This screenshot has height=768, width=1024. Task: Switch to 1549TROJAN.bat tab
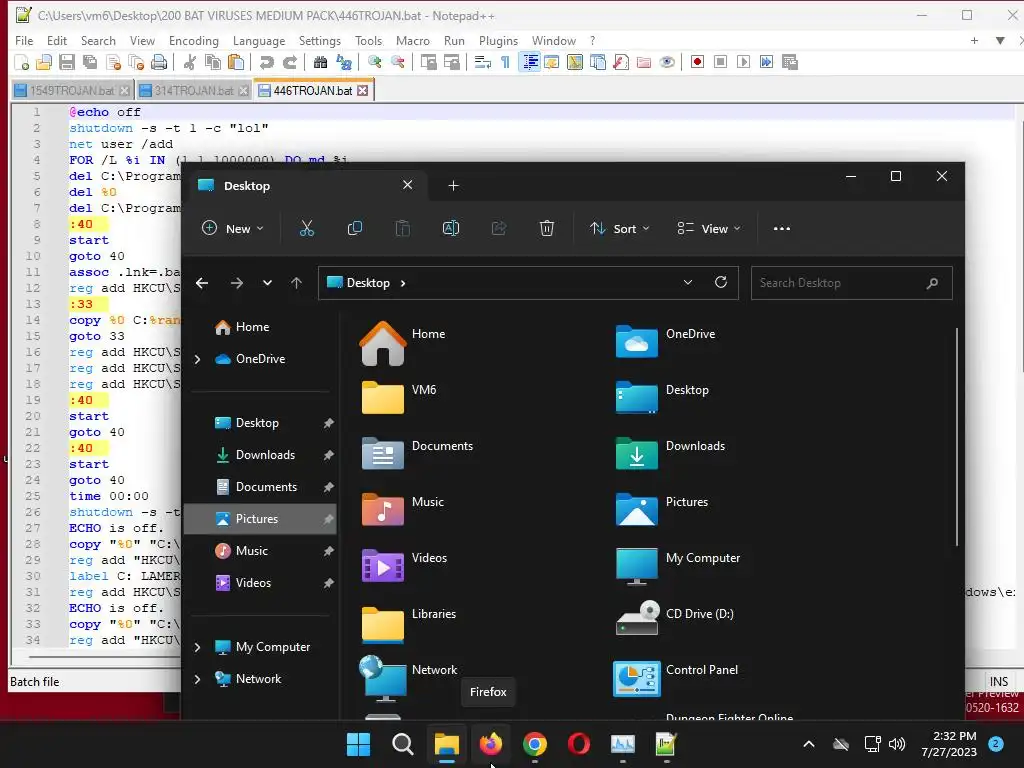click(x=72, y=91)
